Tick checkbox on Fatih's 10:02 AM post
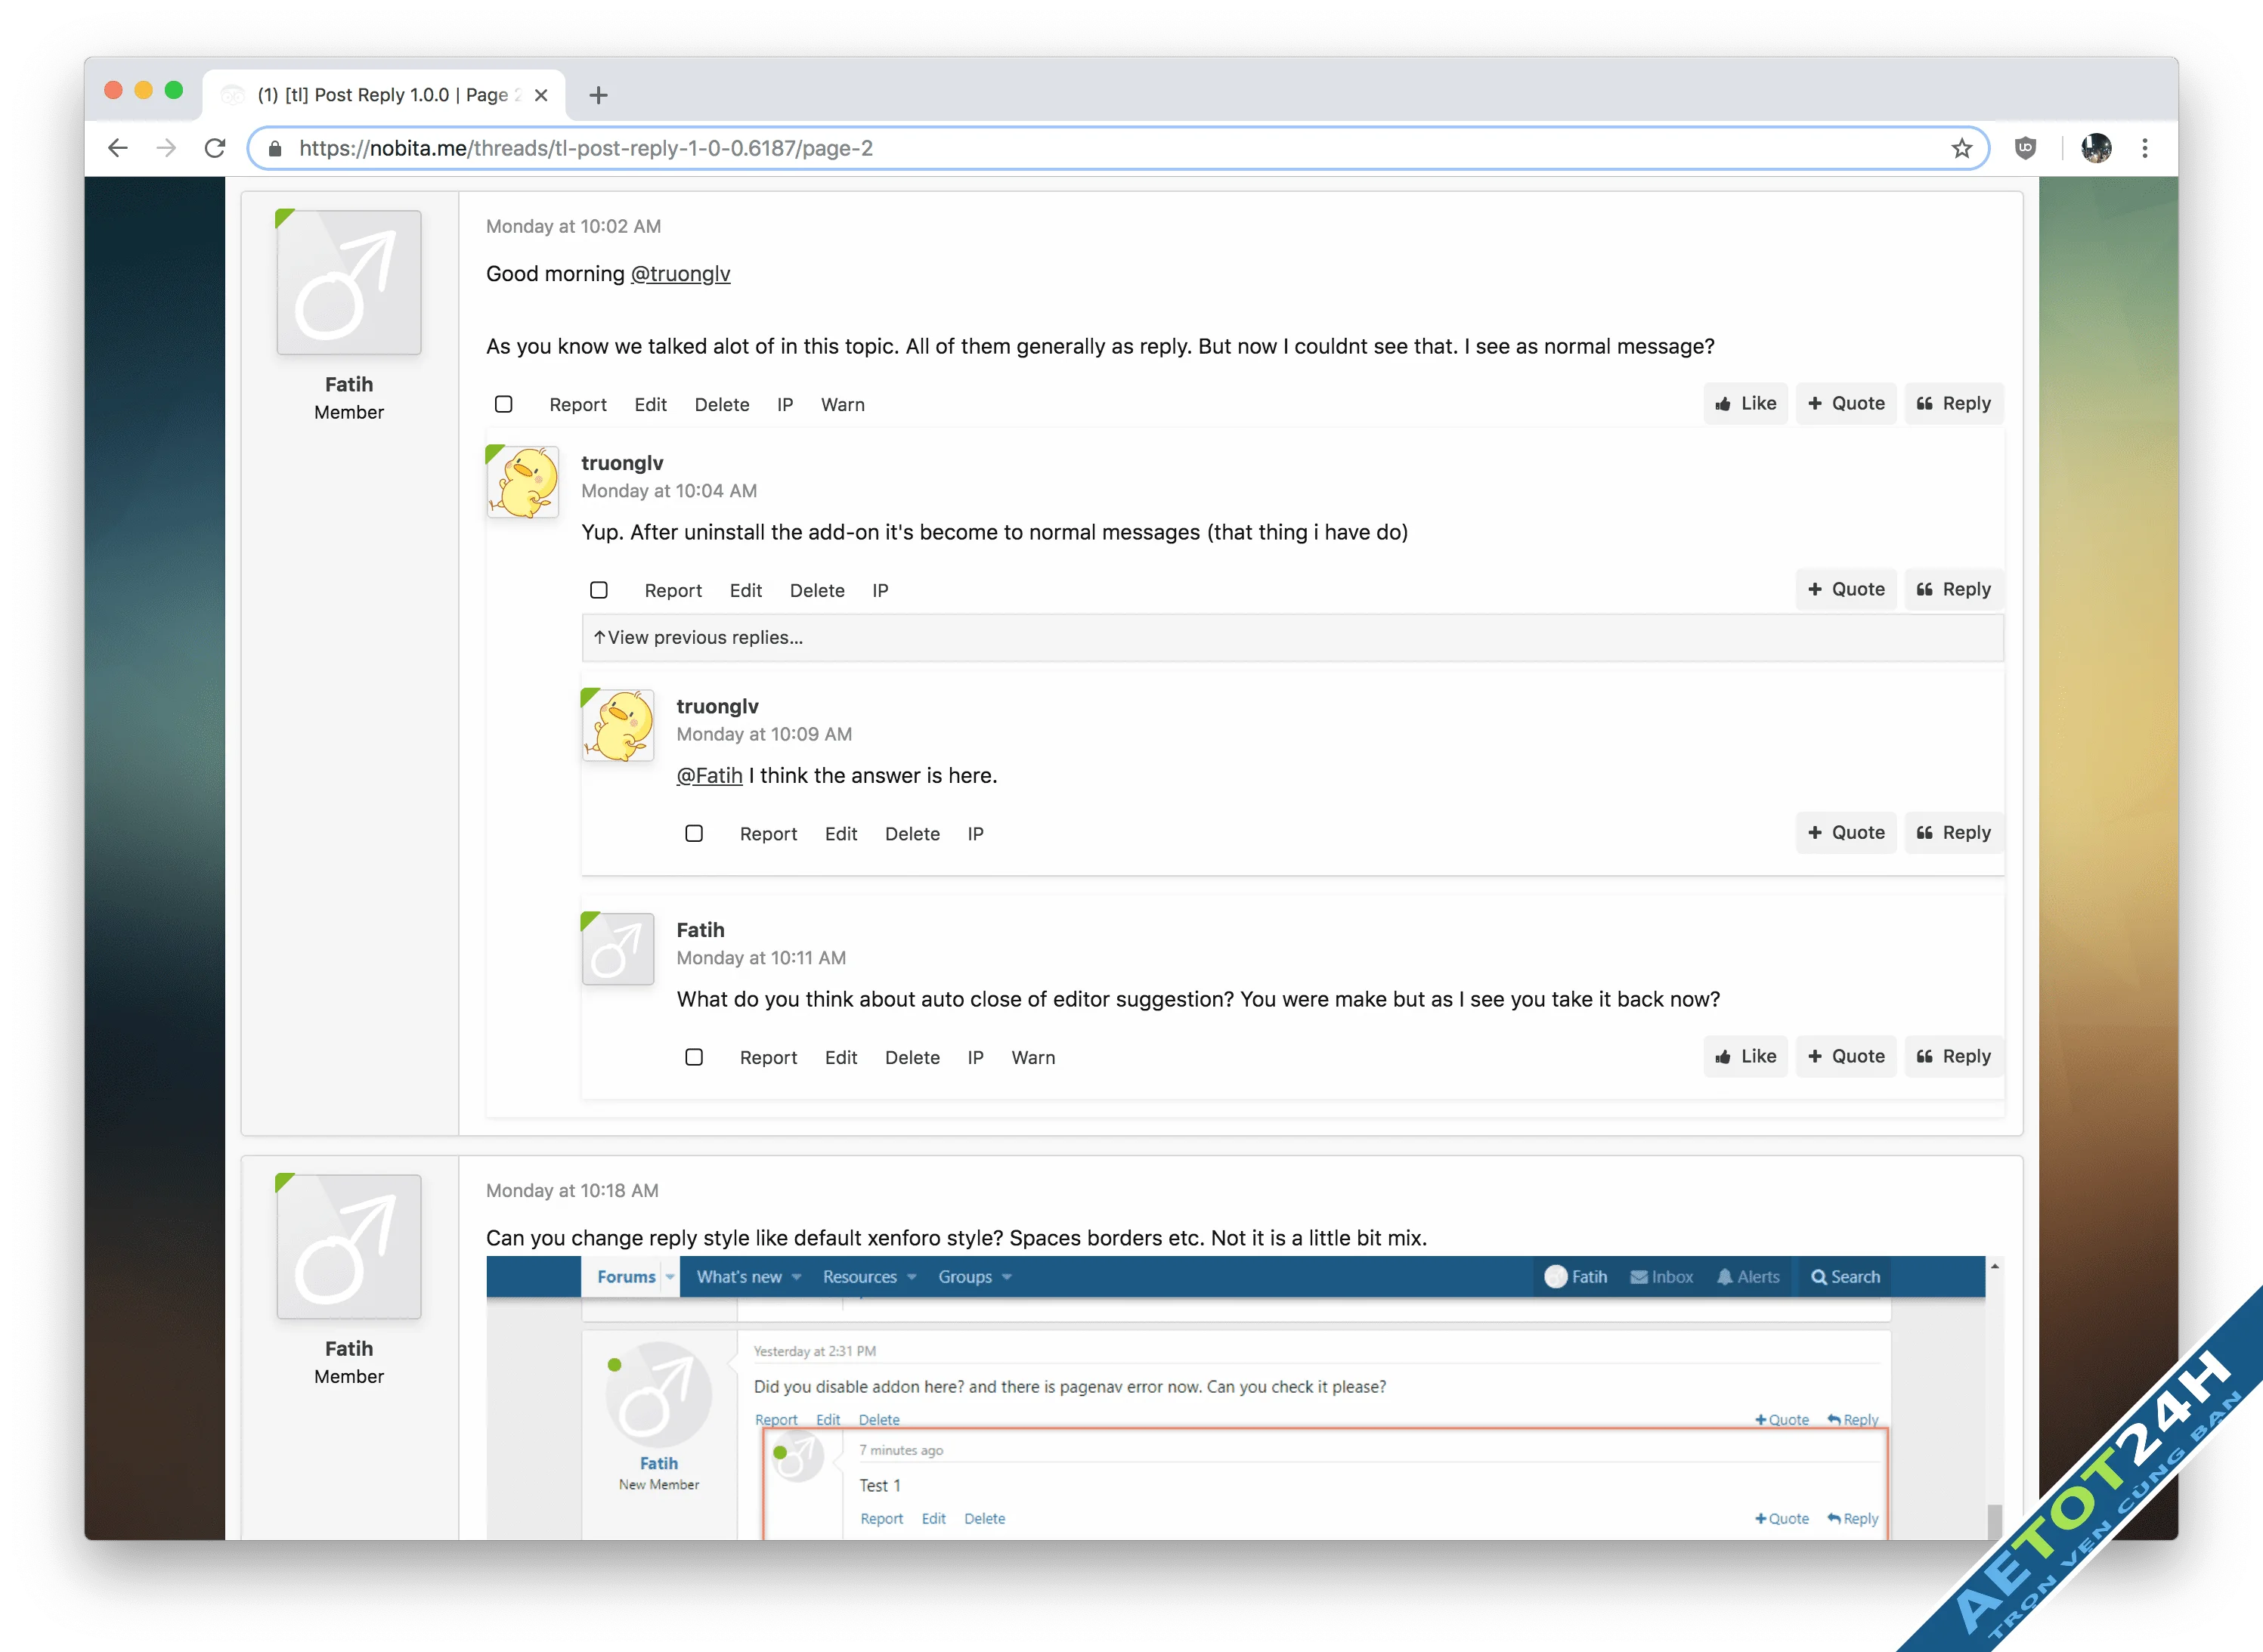2263x1652 pixels. tap(504, 404)
